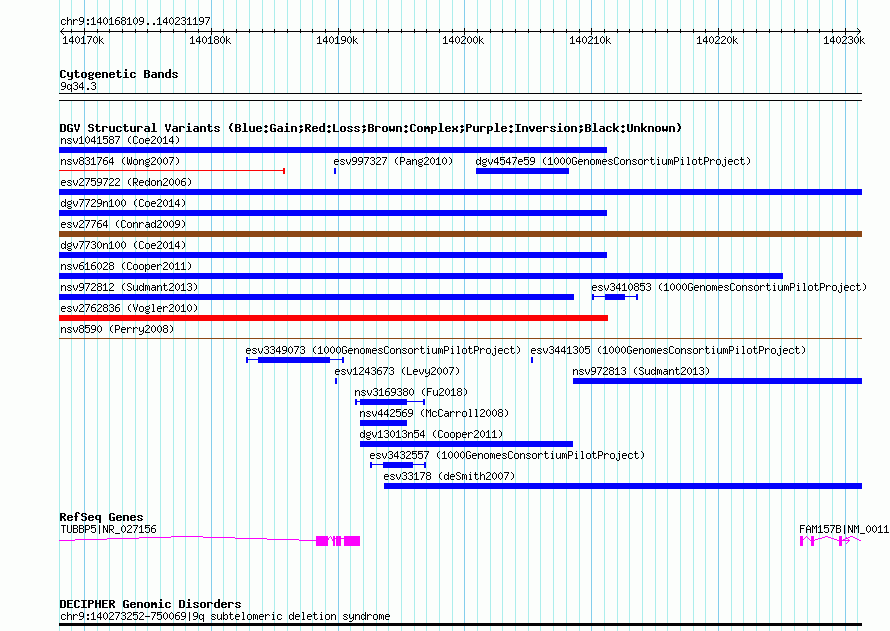Open esv3441305 variant label

point(668,350)
